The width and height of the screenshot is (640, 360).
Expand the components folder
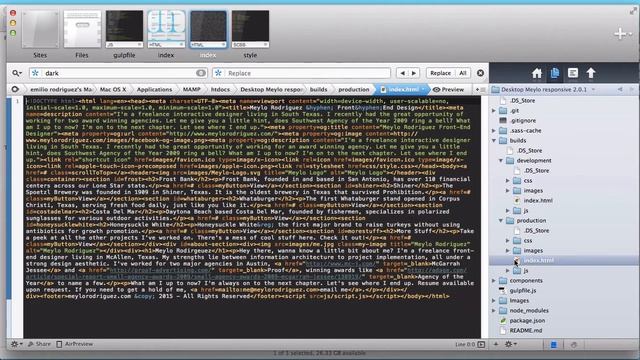pos(494,280)
